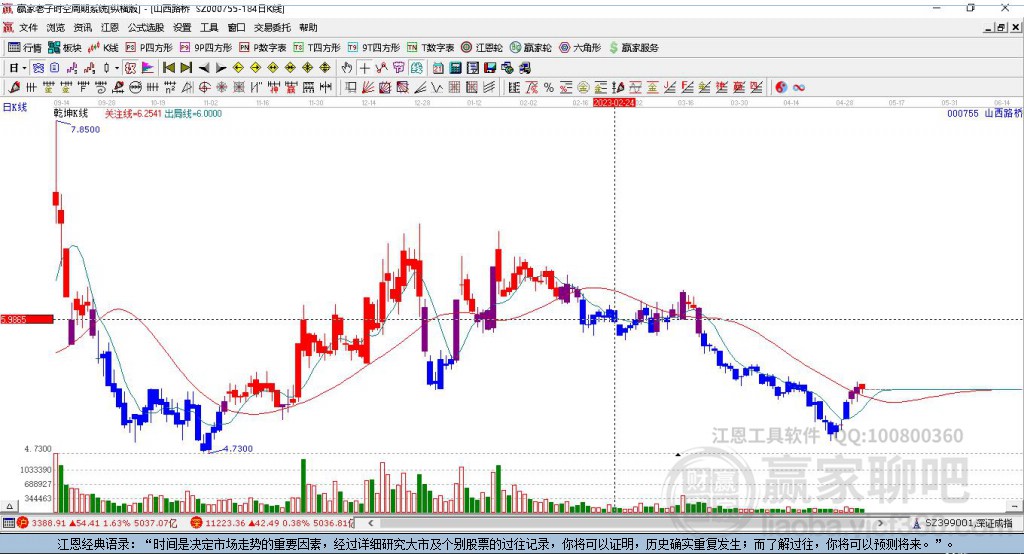1024x554 pixels.
Task: Click the 行情 toolbar button
Action: point(24,48)
